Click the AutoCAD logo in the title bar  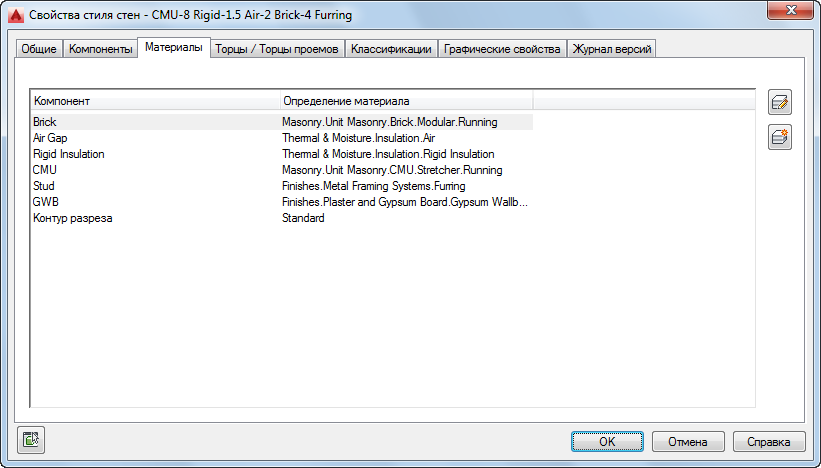[14, 15]
